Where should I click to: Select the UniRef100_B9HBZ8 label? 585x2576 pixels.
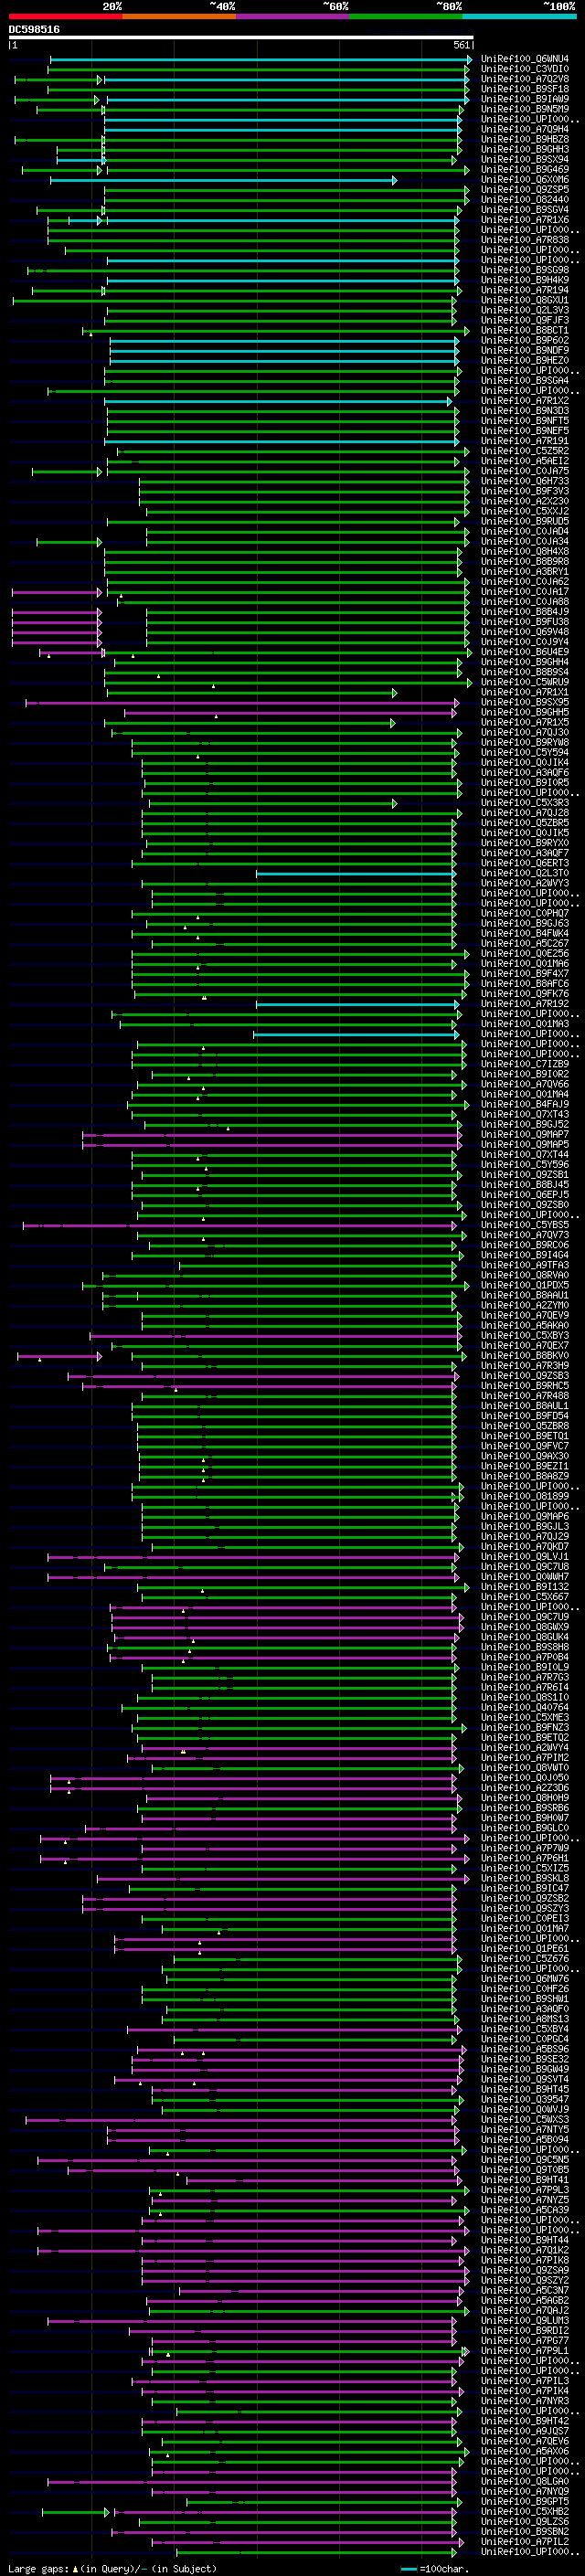[x=525, y=139]
